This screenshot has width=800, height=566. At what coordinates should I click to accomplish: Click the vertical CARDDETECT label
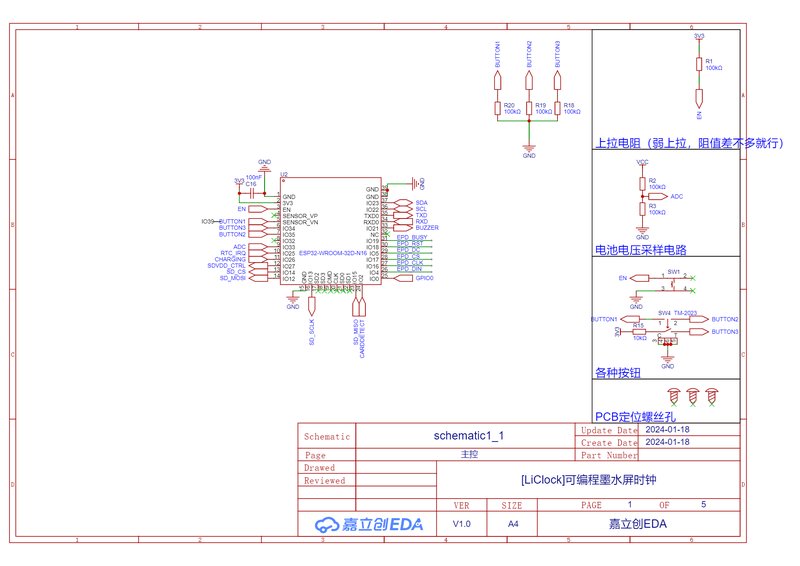tap(362, 338)
